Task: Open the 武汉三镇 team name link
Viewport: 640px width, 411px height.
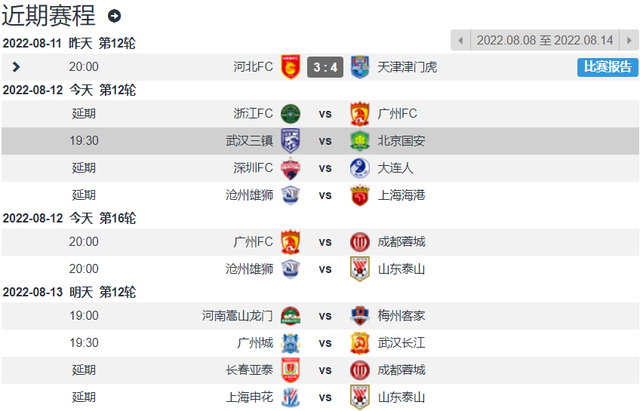Action: click(249, 141)
